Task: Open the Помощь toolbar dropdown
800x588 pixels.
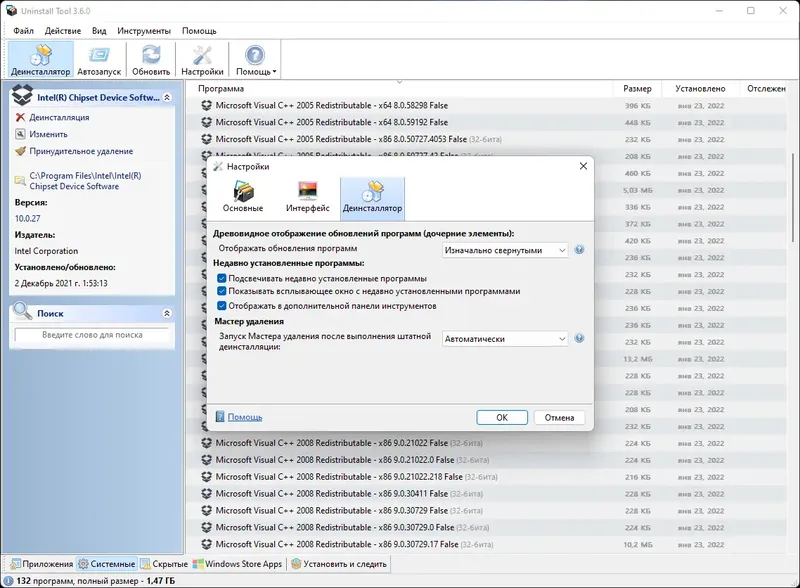Action: tap(256, 60)
